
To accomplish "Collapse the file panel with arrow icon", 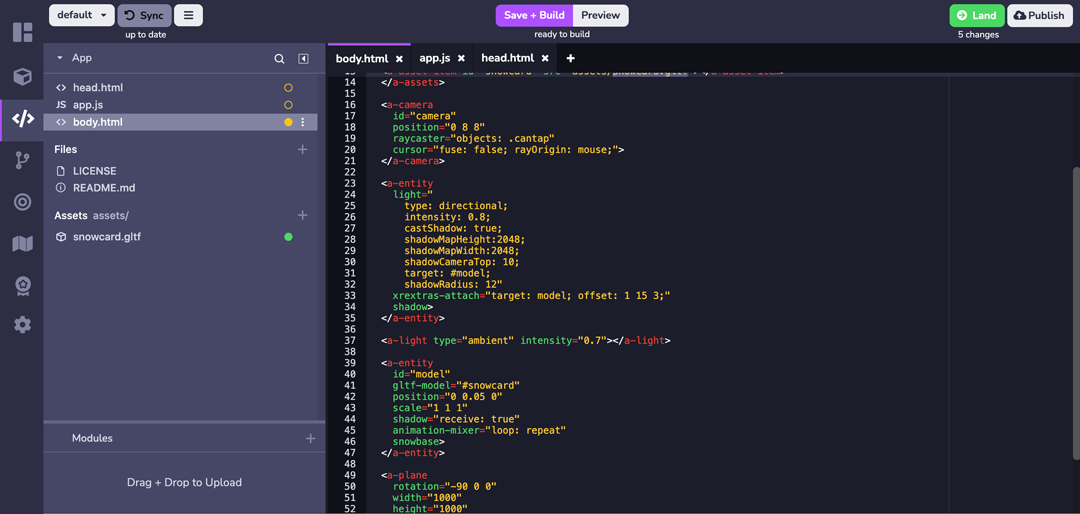I will point(303,59).
